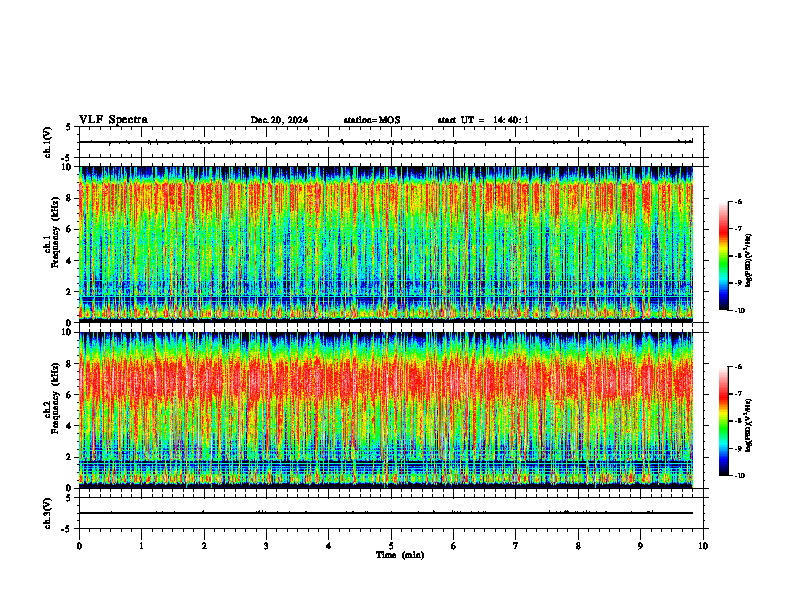Click the time axis tick label '5'
The width and height of the screenshot is (792, 612).
point(391,546)
